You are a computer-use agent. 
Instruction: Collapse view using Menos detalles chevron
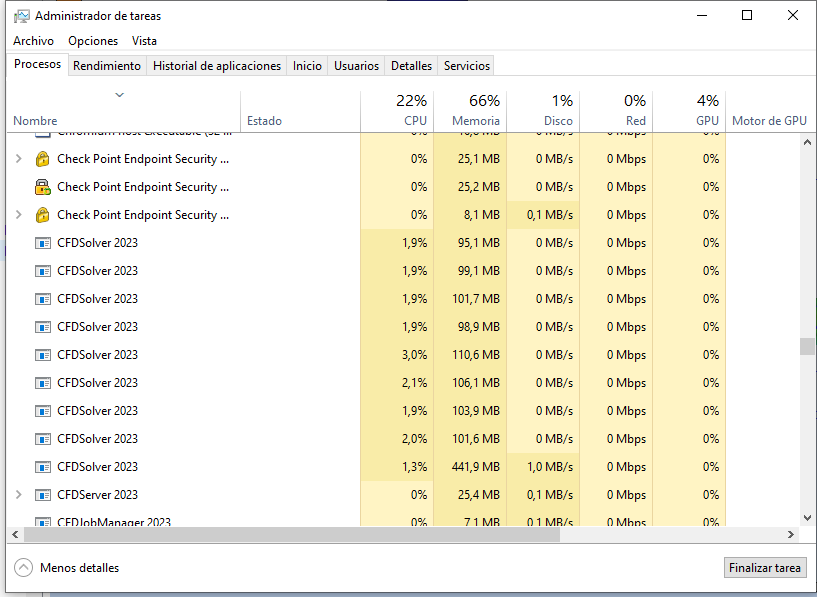tap(21, 567)
